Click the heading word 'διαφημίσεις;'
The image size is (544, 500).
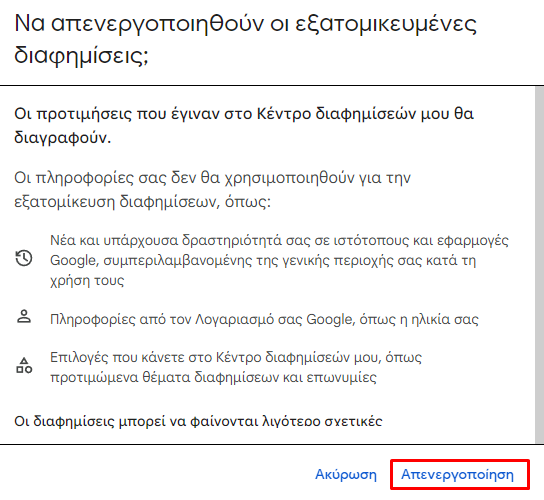coord(82,56)
